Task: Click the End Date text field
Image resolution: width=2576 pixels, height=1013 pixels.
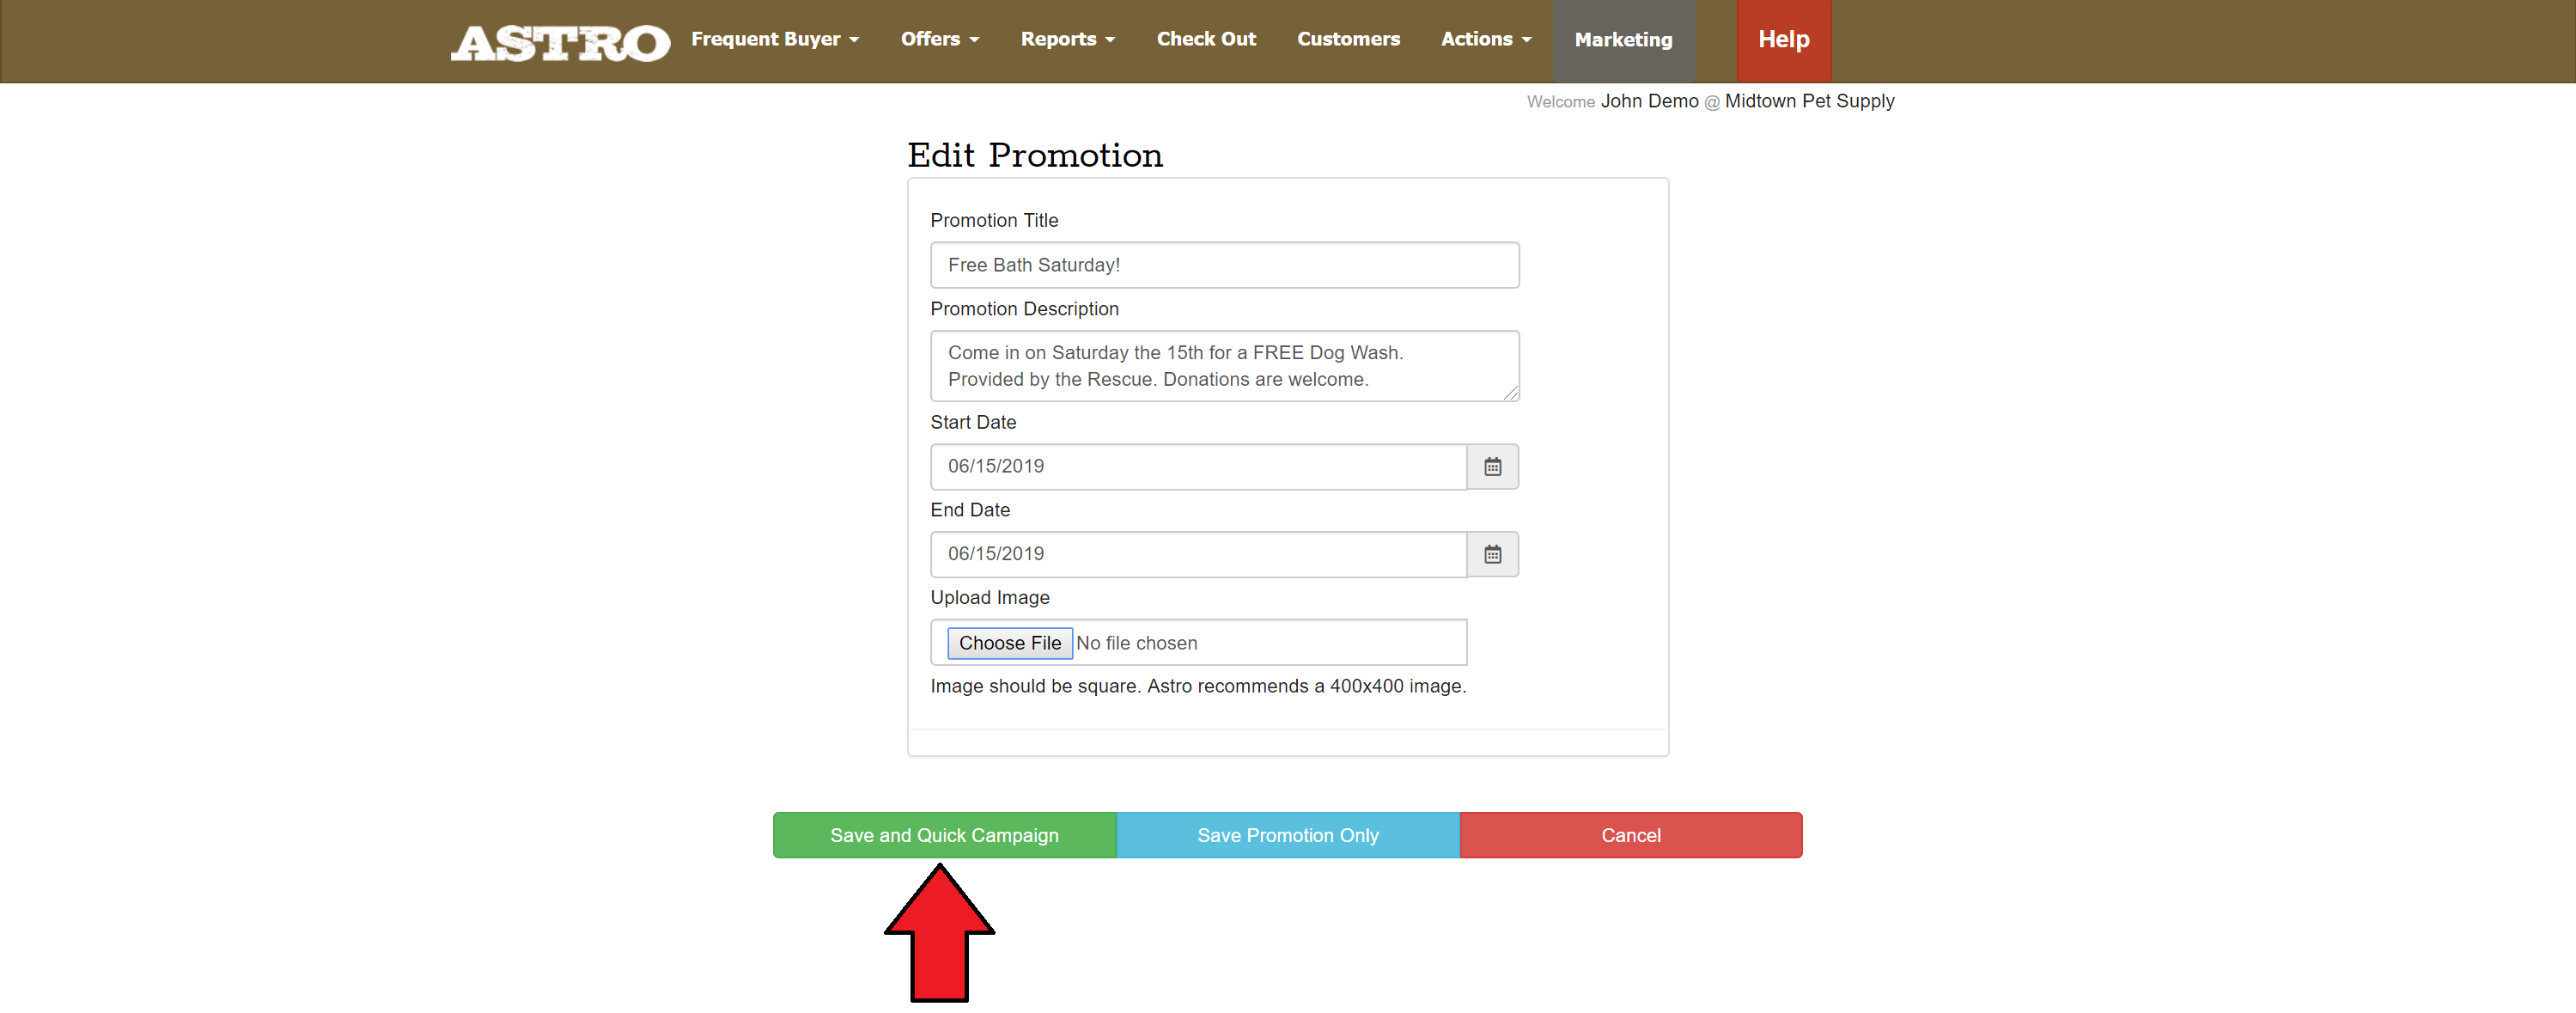Action: [1197, 554]
